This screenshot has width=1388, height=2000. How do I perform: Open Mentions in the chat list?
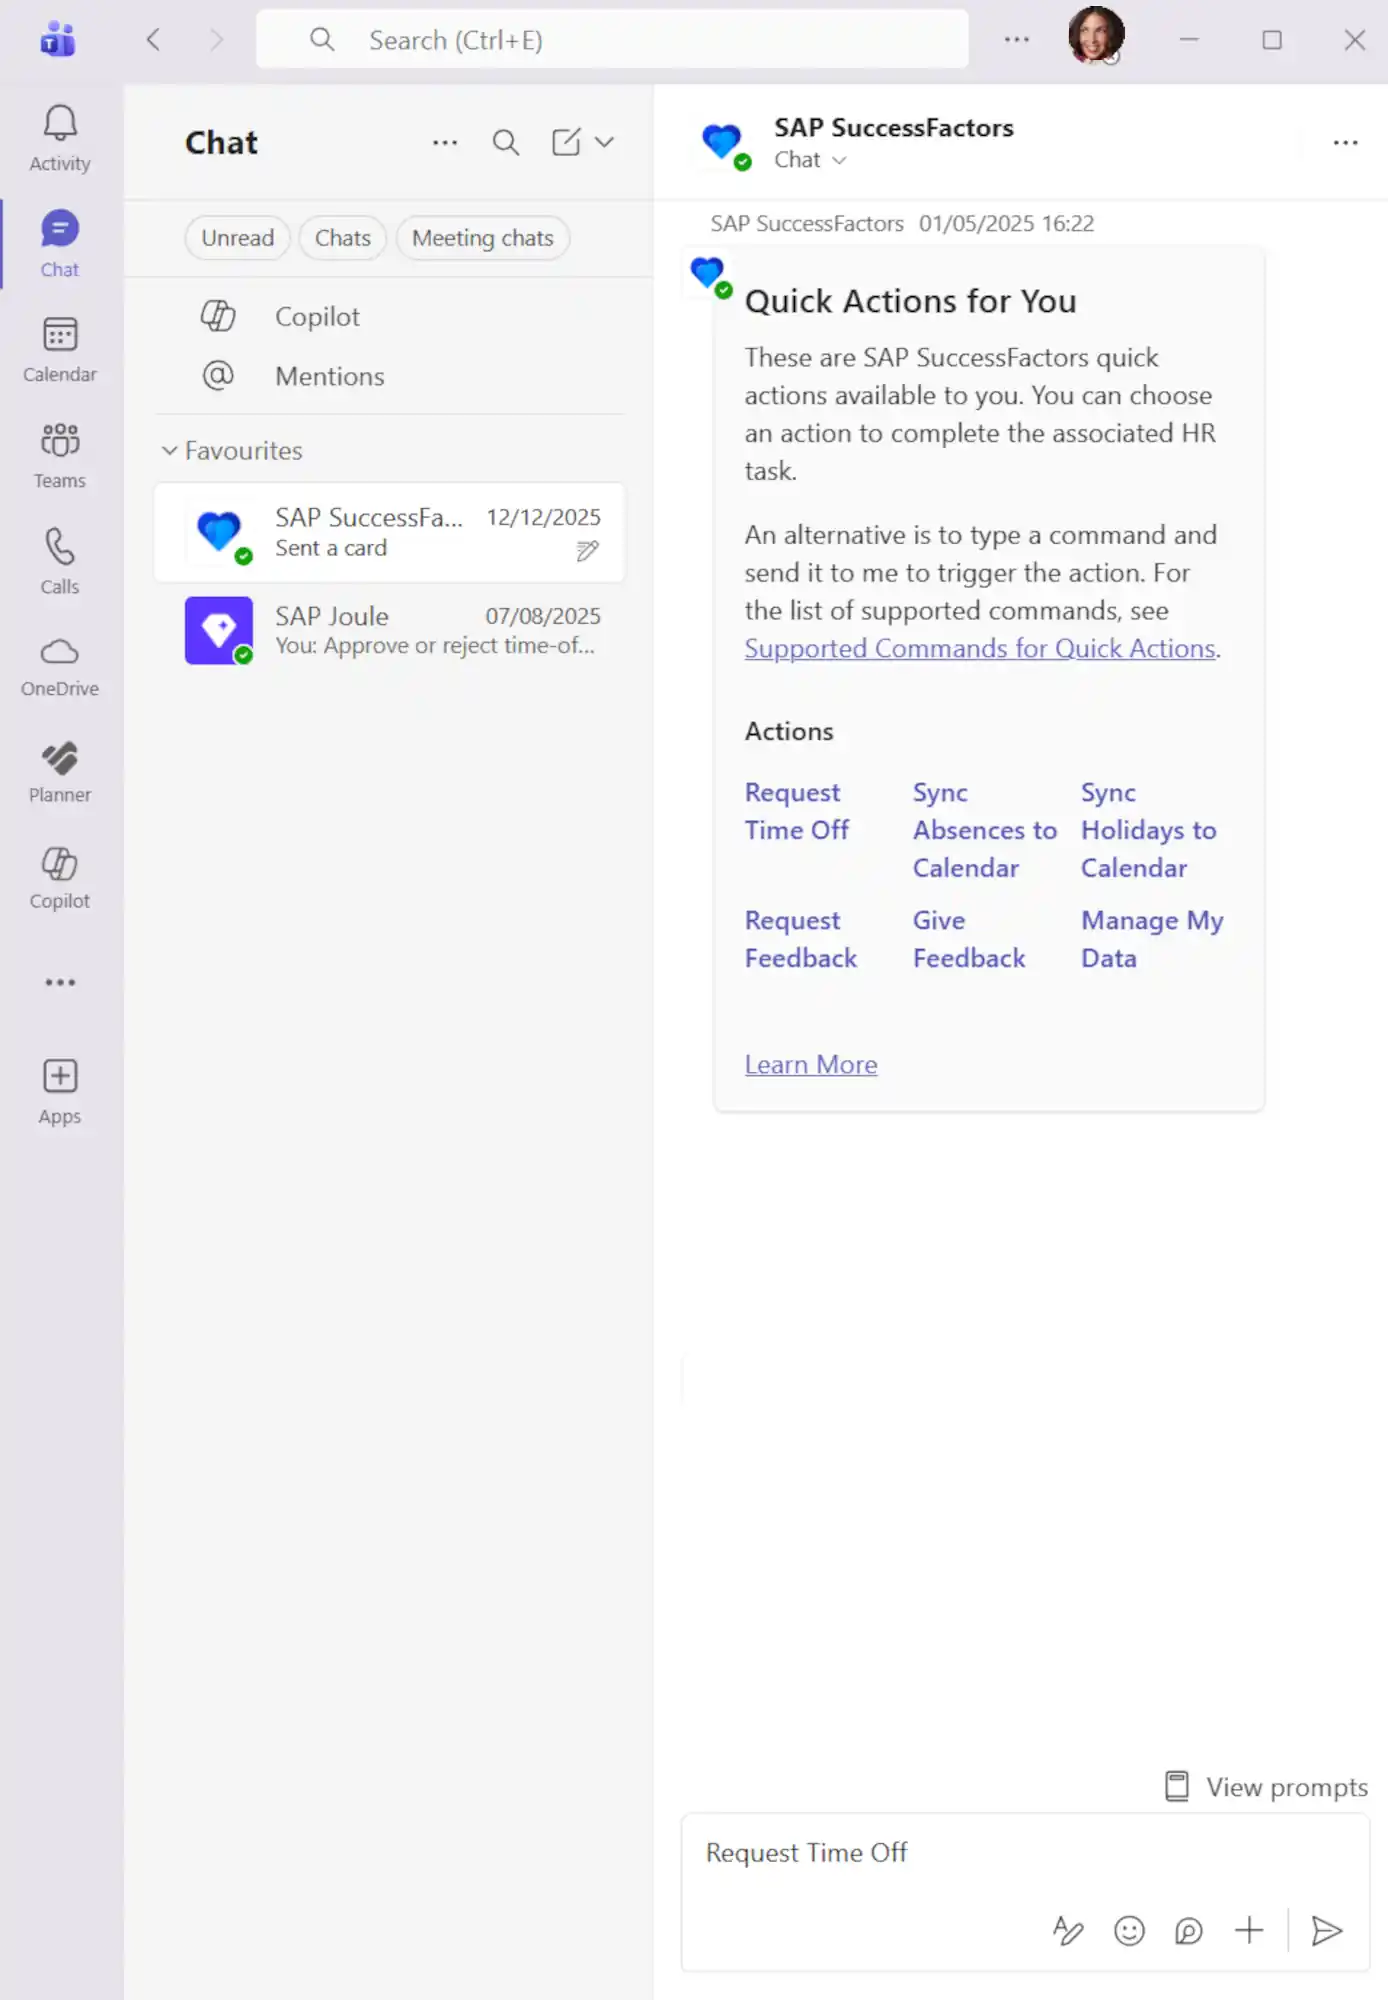pos(390,377)
